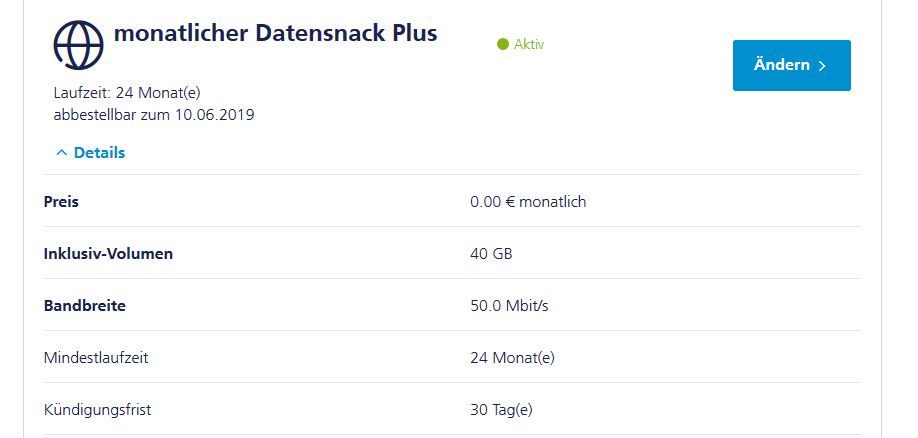Click the Details link text
Screen dimensions: 918x438
point(99,153)
